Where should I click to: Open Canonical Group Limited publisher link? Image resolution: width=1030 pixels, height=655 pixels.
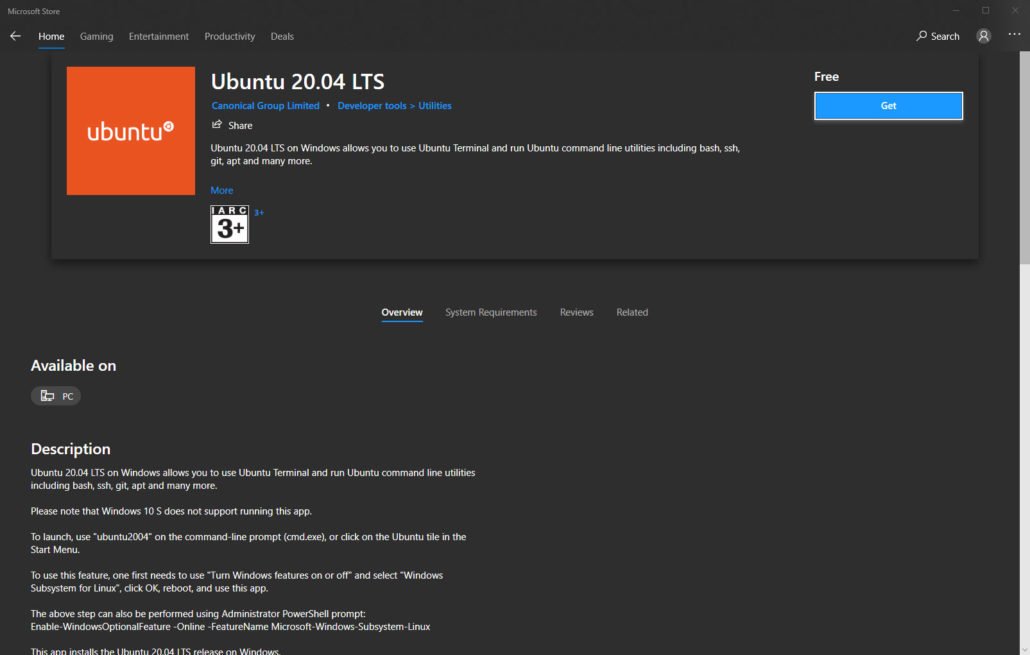(265, 106)
